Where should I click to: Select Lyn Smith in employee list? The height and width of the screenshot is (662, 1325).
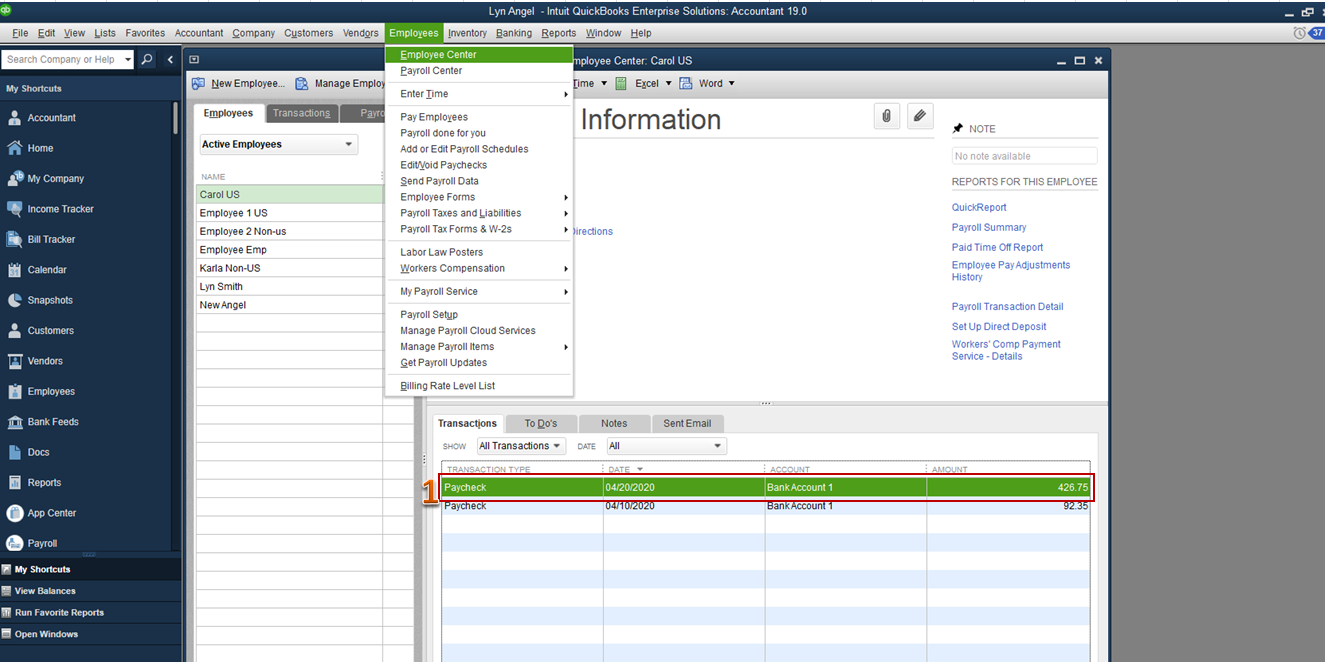(x=221, y=286)
